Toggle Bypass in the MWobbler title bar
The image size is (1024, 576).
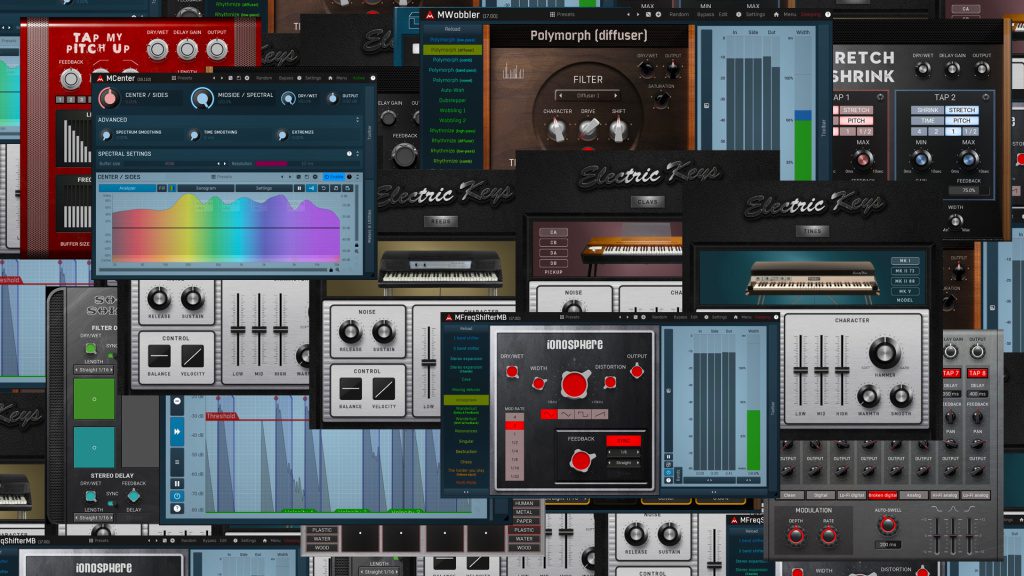point(705,14)
